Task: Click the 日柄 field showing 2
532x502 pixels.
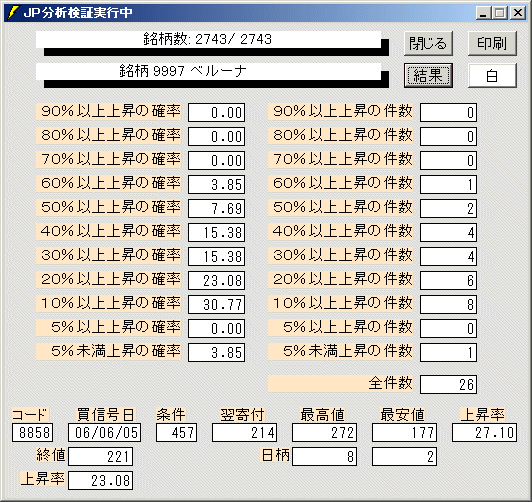Action: pyautogui.click(x=404, y=457)
